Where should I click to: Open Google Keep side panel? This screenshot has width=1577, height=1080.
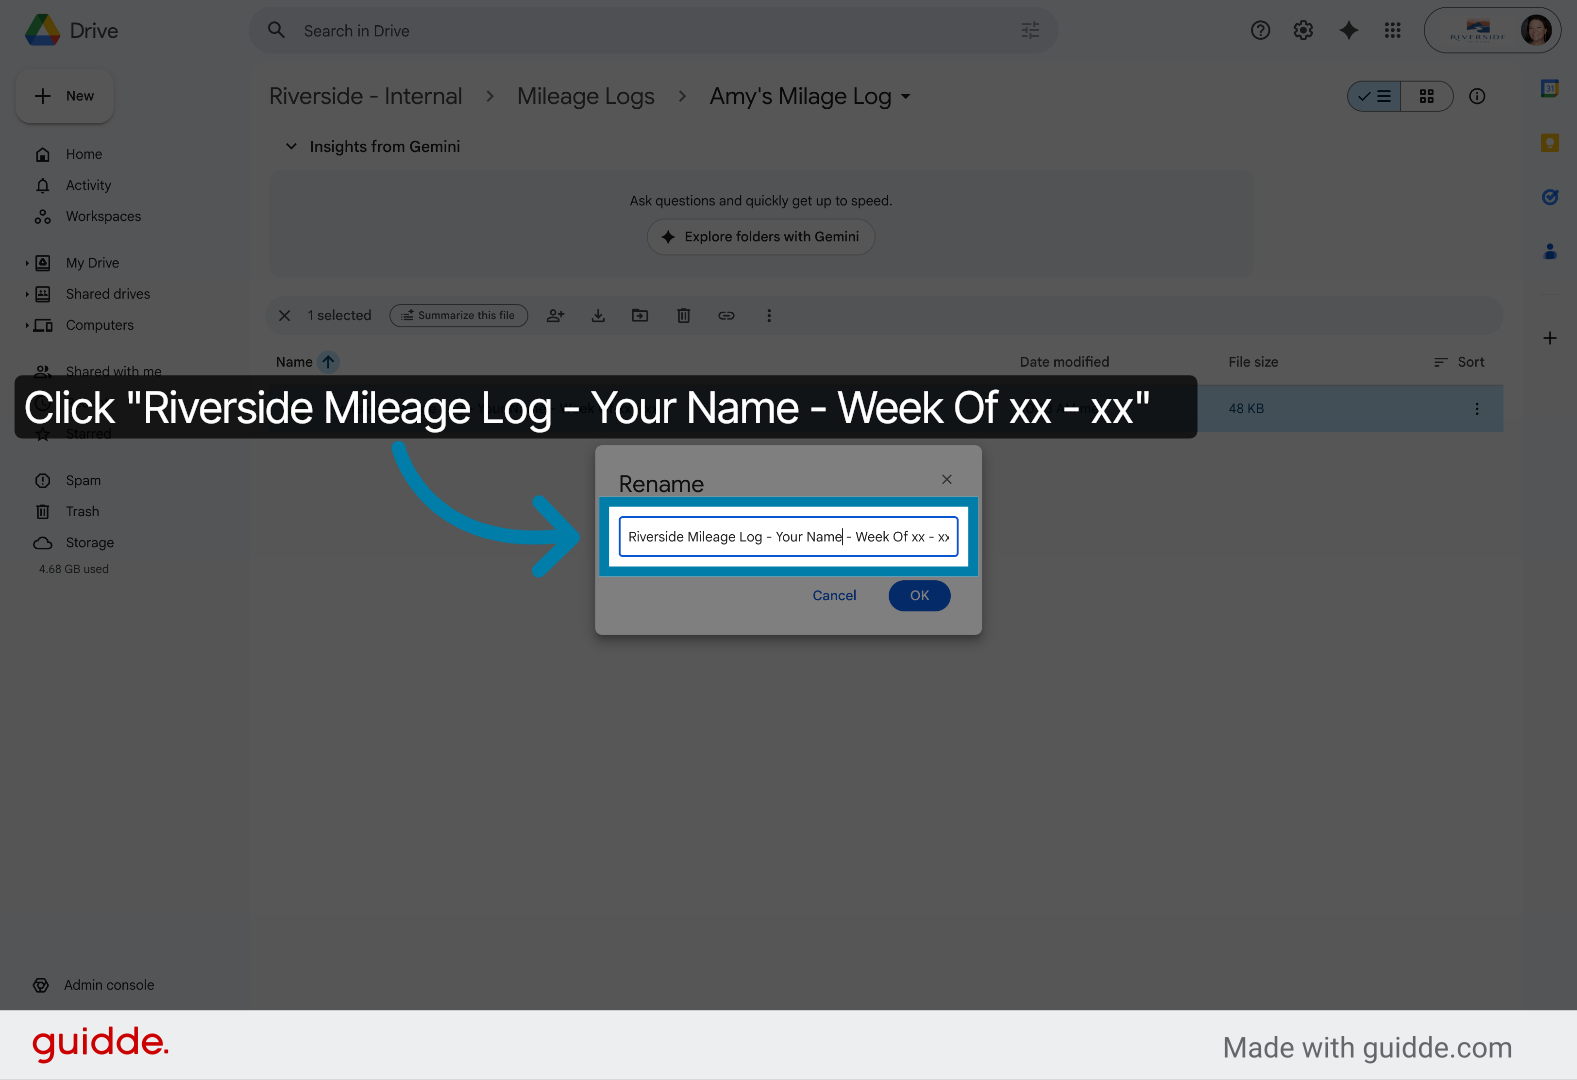[x=1550, y=143]
